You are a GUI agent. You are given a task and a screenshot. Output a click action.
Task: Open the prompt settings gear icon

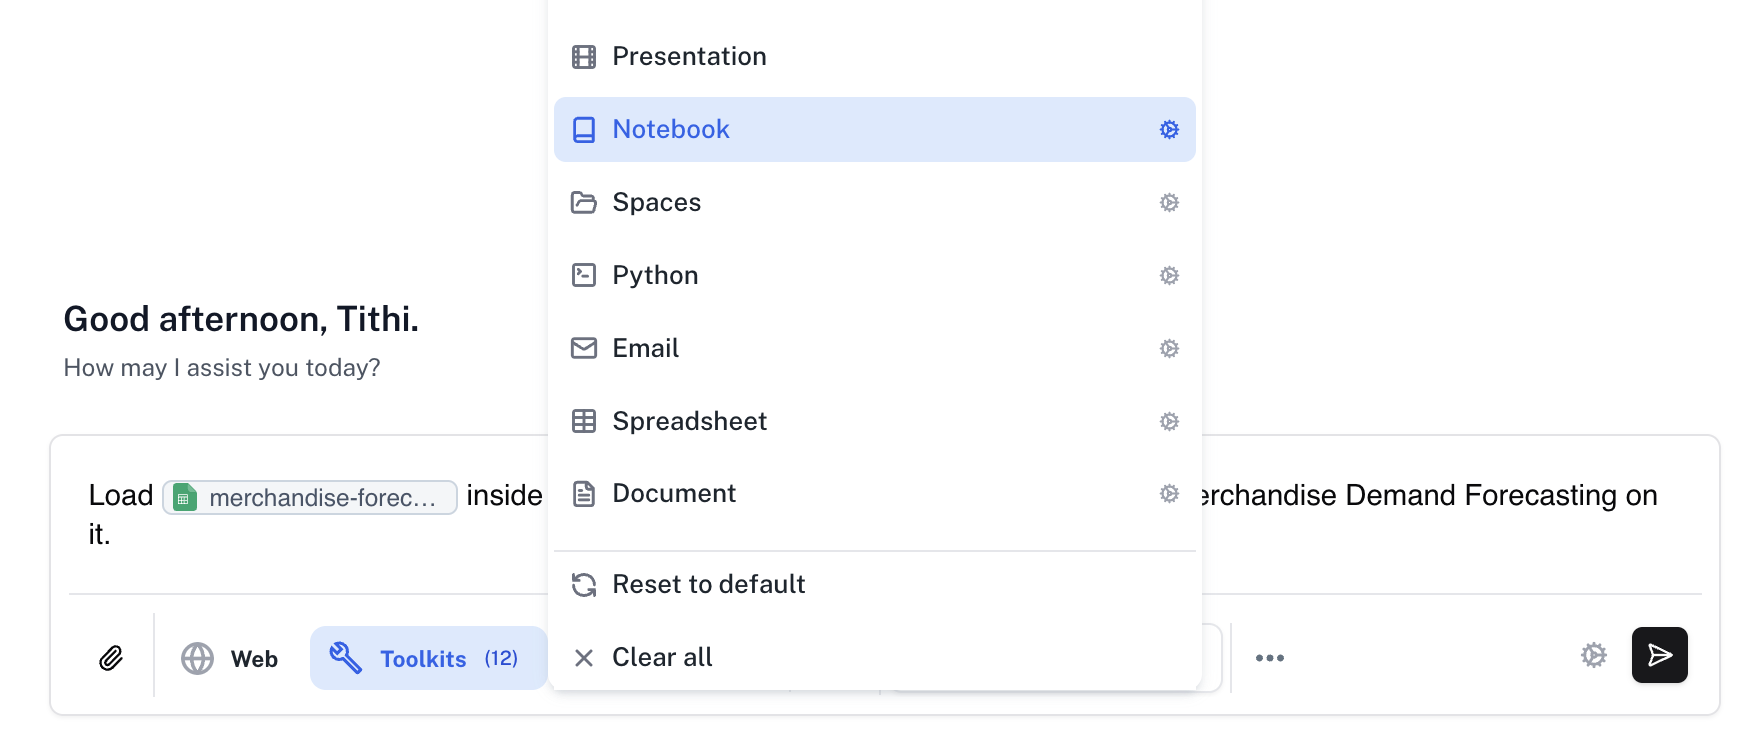coord(1593,655)
